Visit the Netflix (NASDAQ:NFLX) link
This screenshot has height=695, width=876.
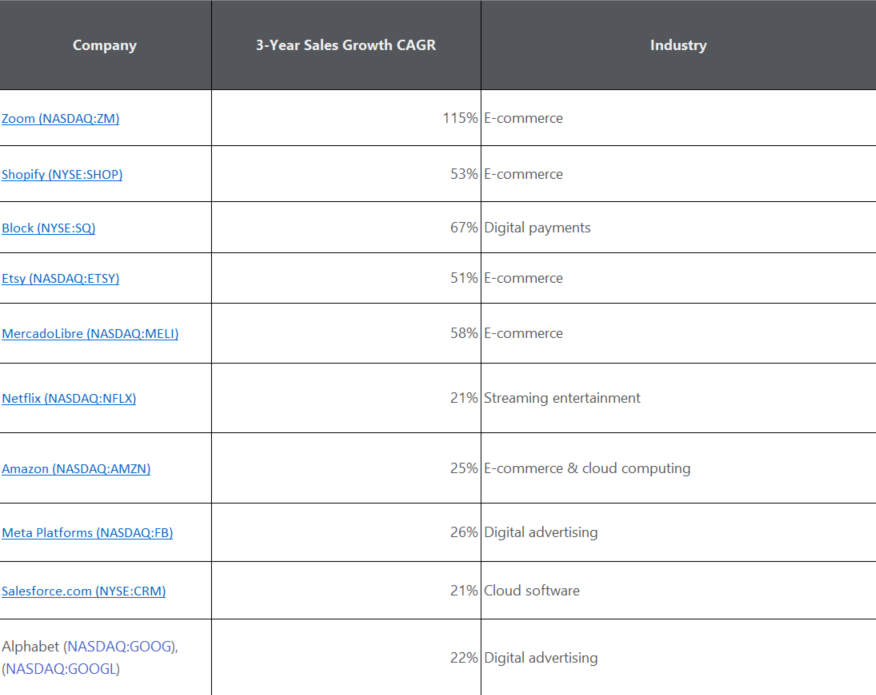(x=69, y=398)
